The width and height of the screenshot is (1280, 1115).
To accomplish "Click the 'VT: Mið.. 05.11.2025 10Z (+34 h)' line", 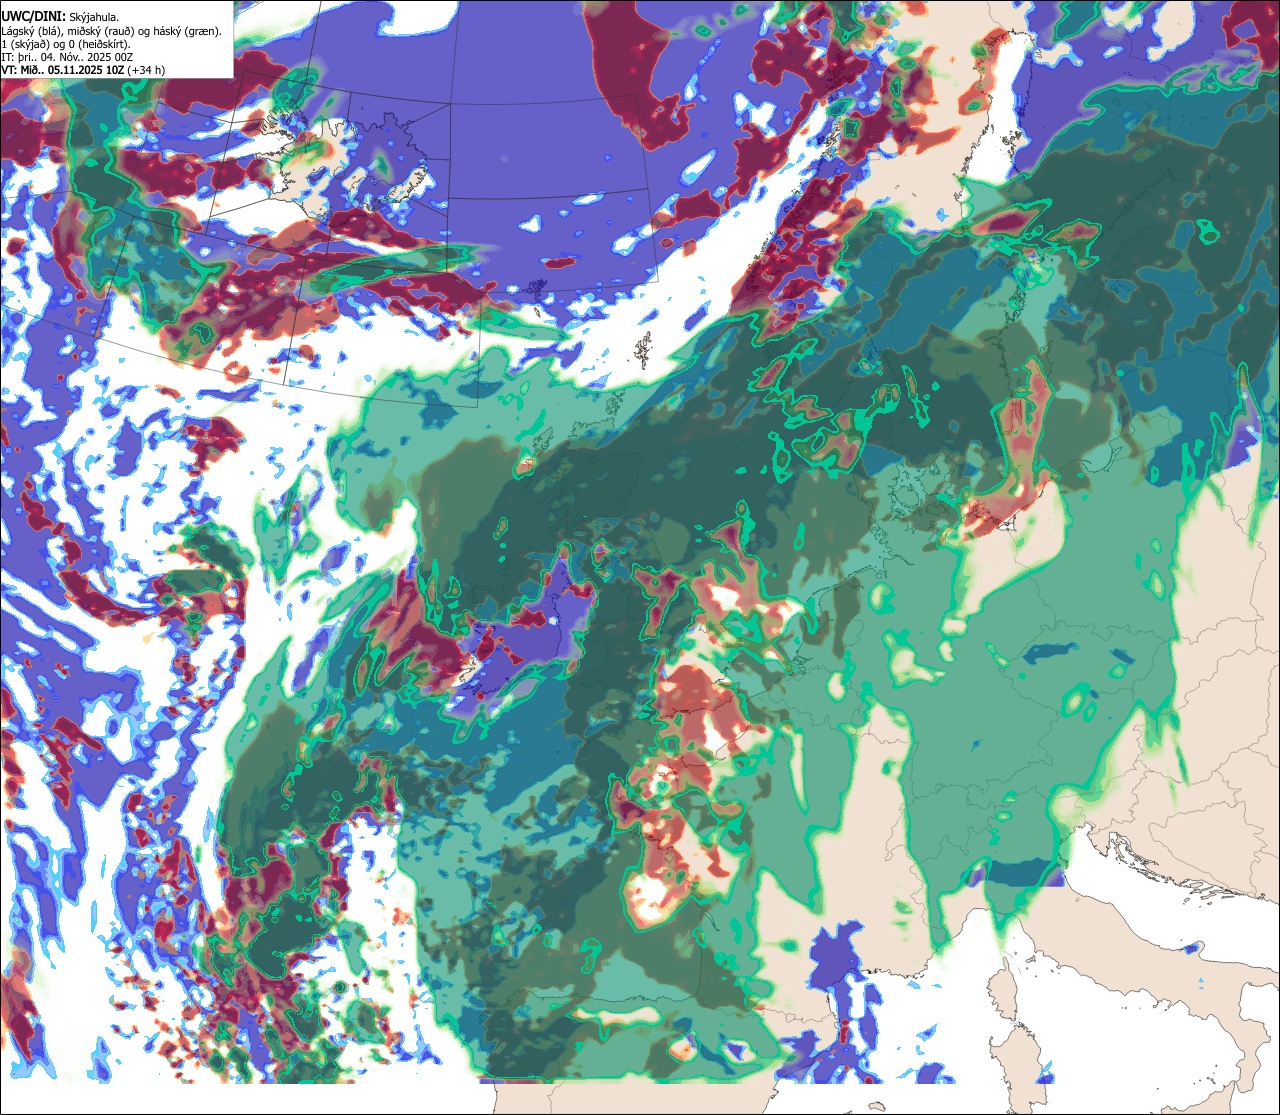I will coord(84,70).
